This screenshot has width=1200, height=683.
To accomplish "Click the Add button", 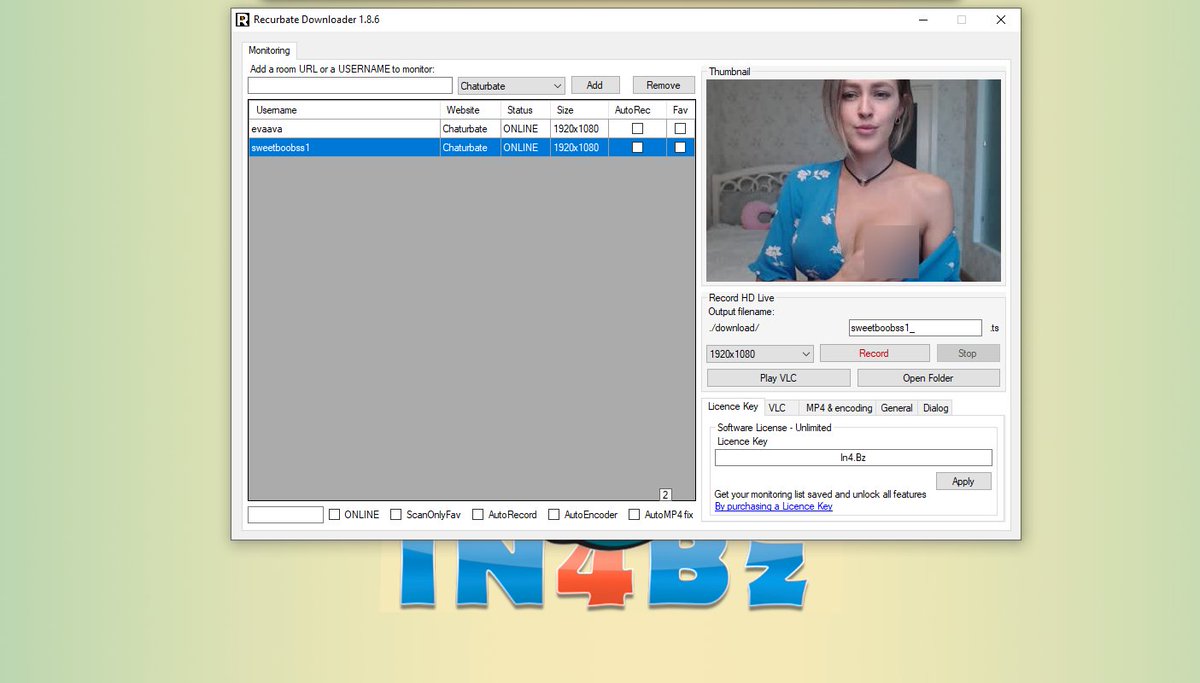I will point(595,86).
